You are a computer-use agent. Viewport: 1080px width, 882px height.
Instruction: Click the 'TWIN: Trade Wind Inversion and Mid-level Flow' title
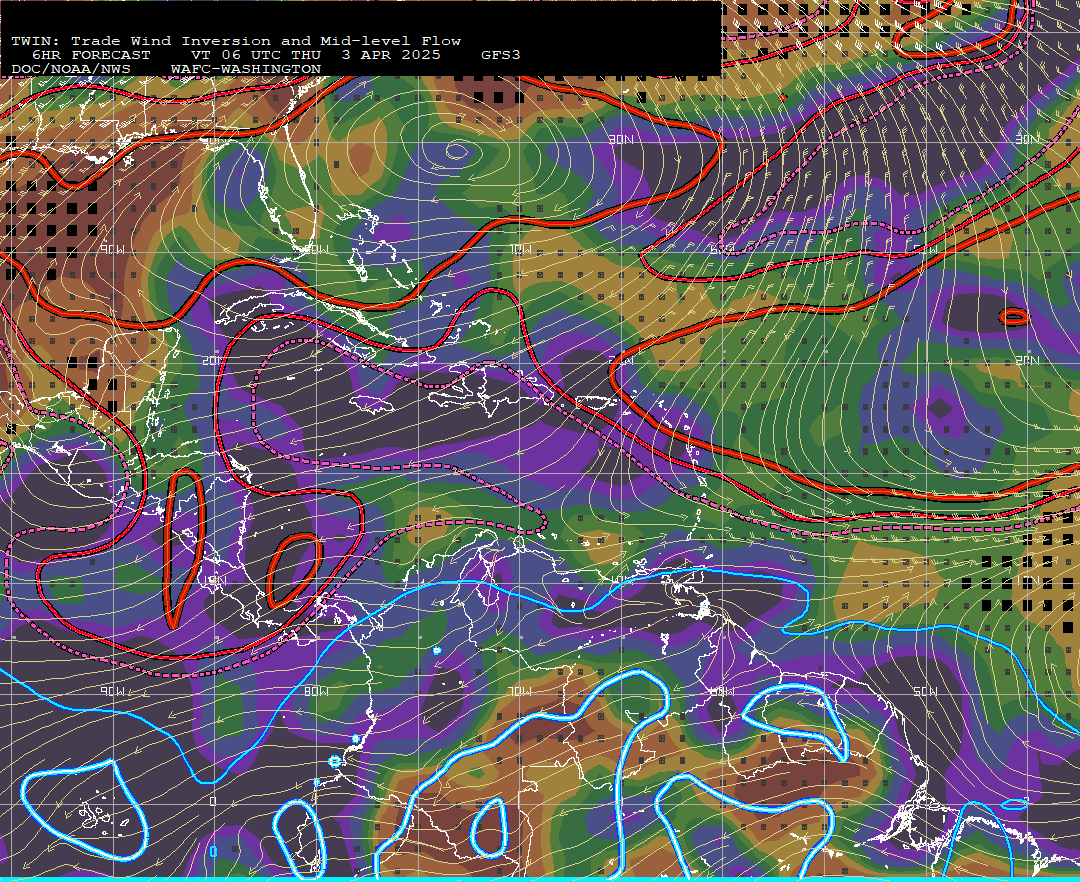tap(236, 41)
